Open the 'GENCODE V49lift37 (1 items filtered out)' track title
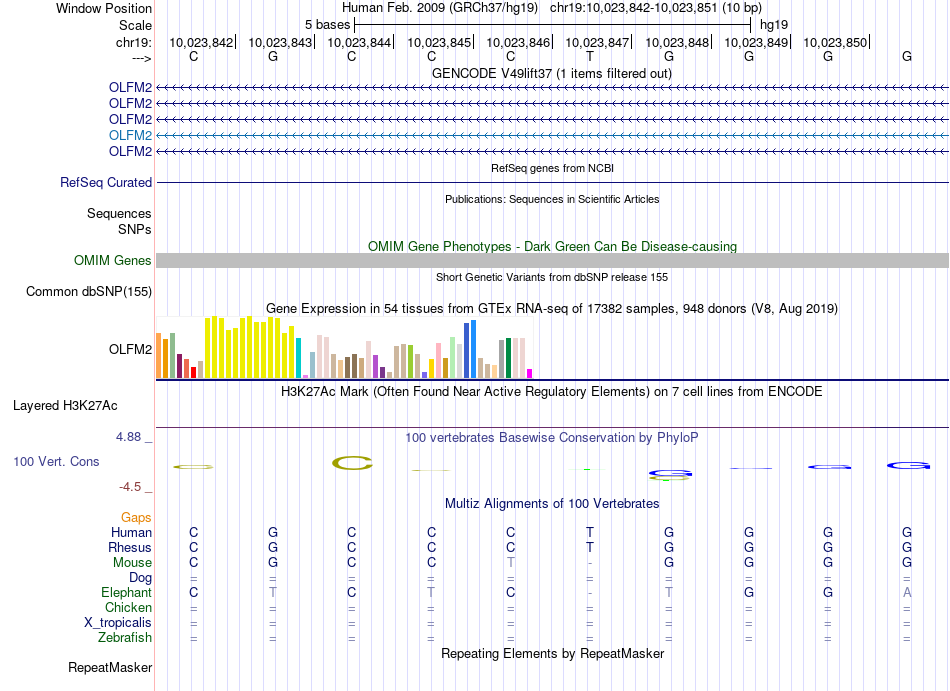 (x=552, y=73)
